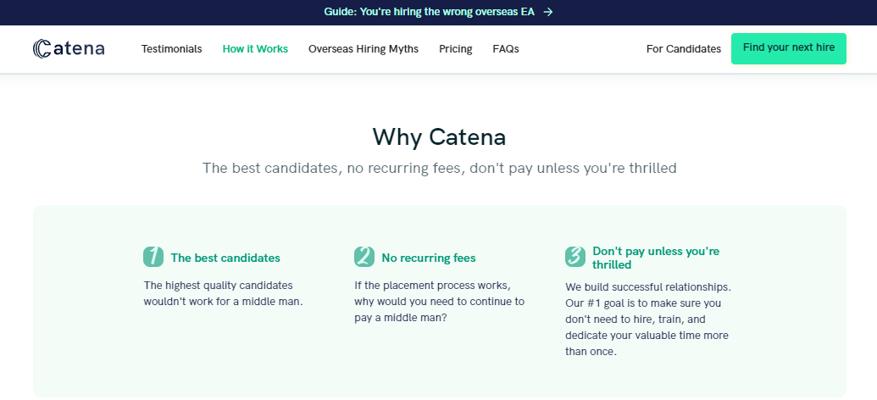
Task: Jump to the FAQs section
Action: [505, 49]
